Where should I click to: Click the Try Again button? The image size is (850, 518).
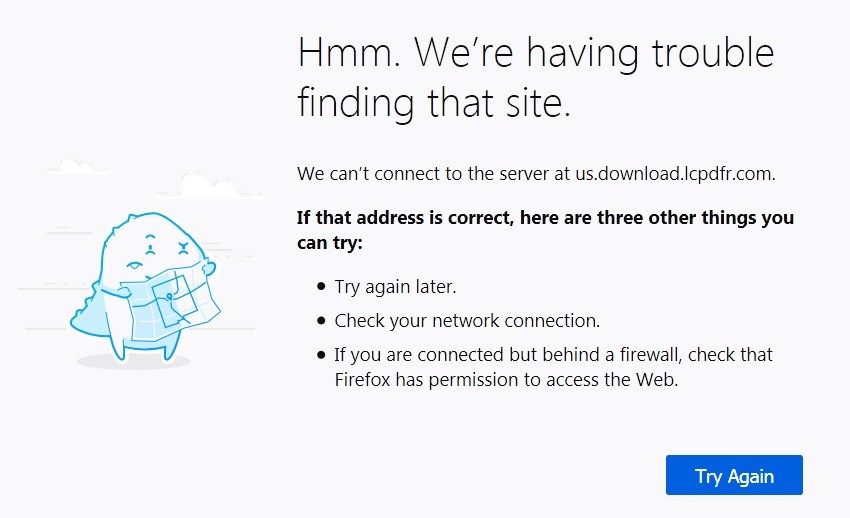click(734, 475)
